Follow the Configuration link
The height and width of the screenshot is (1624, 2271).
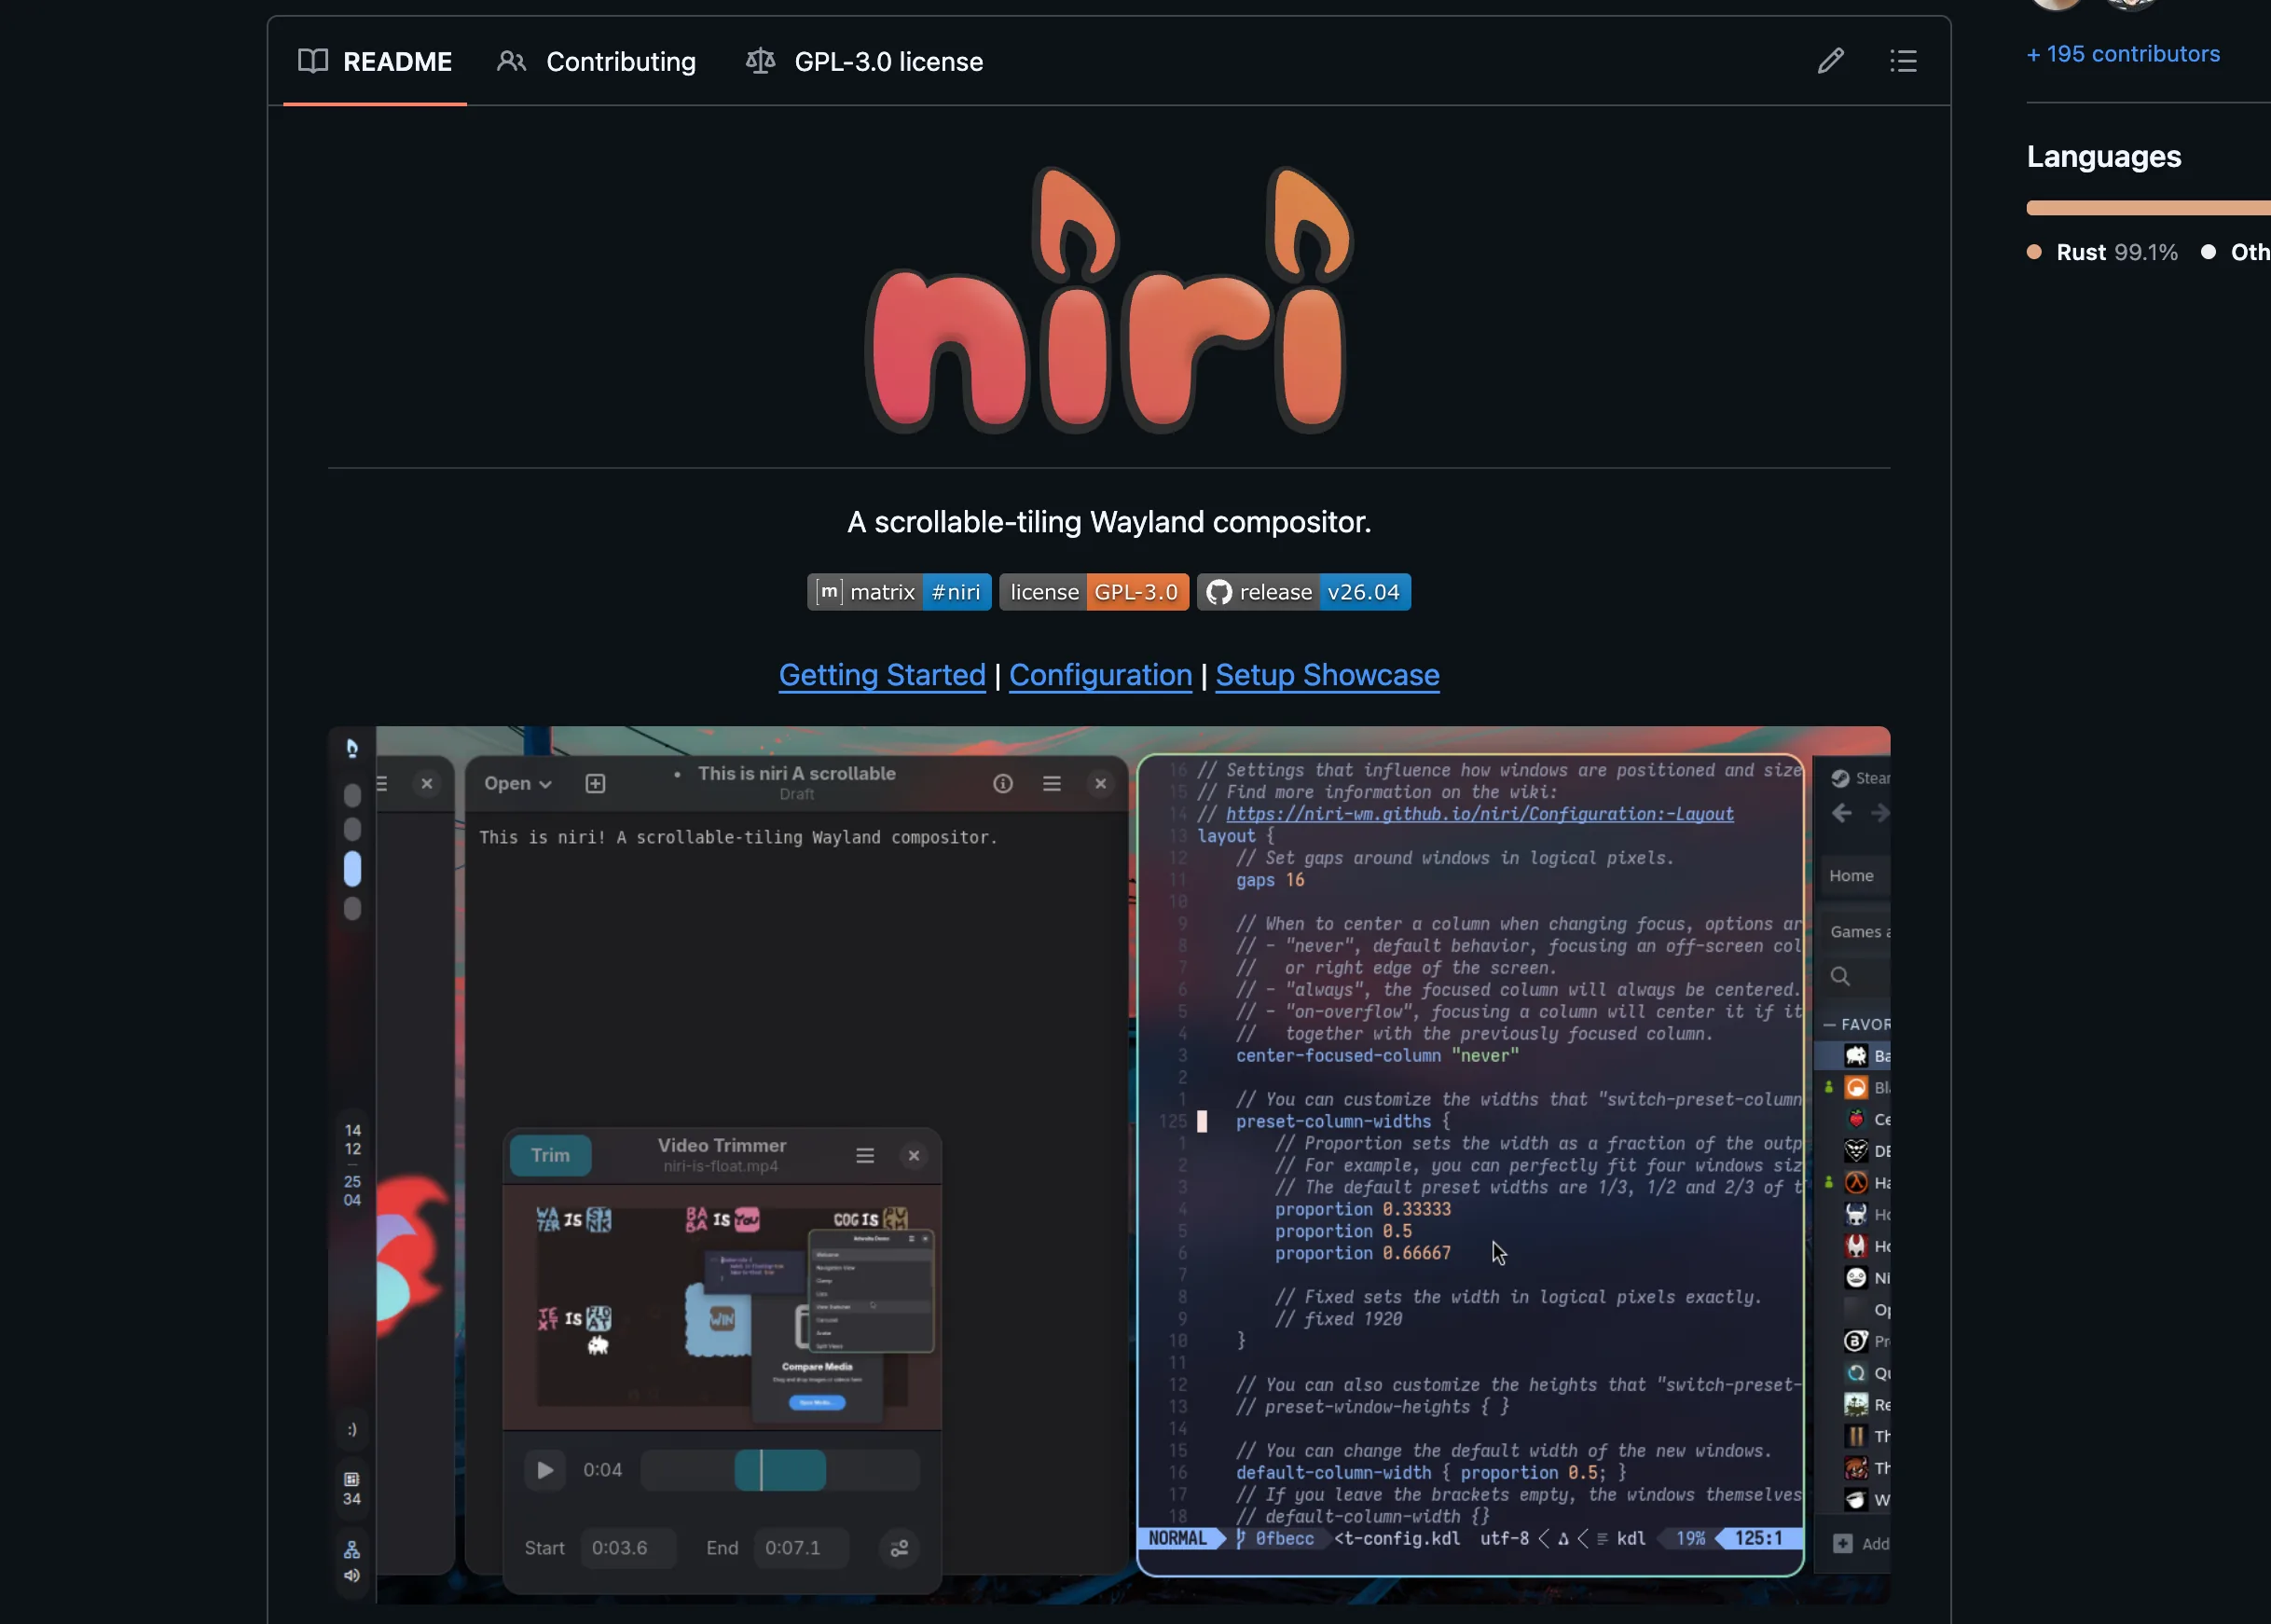point(1100,675)
